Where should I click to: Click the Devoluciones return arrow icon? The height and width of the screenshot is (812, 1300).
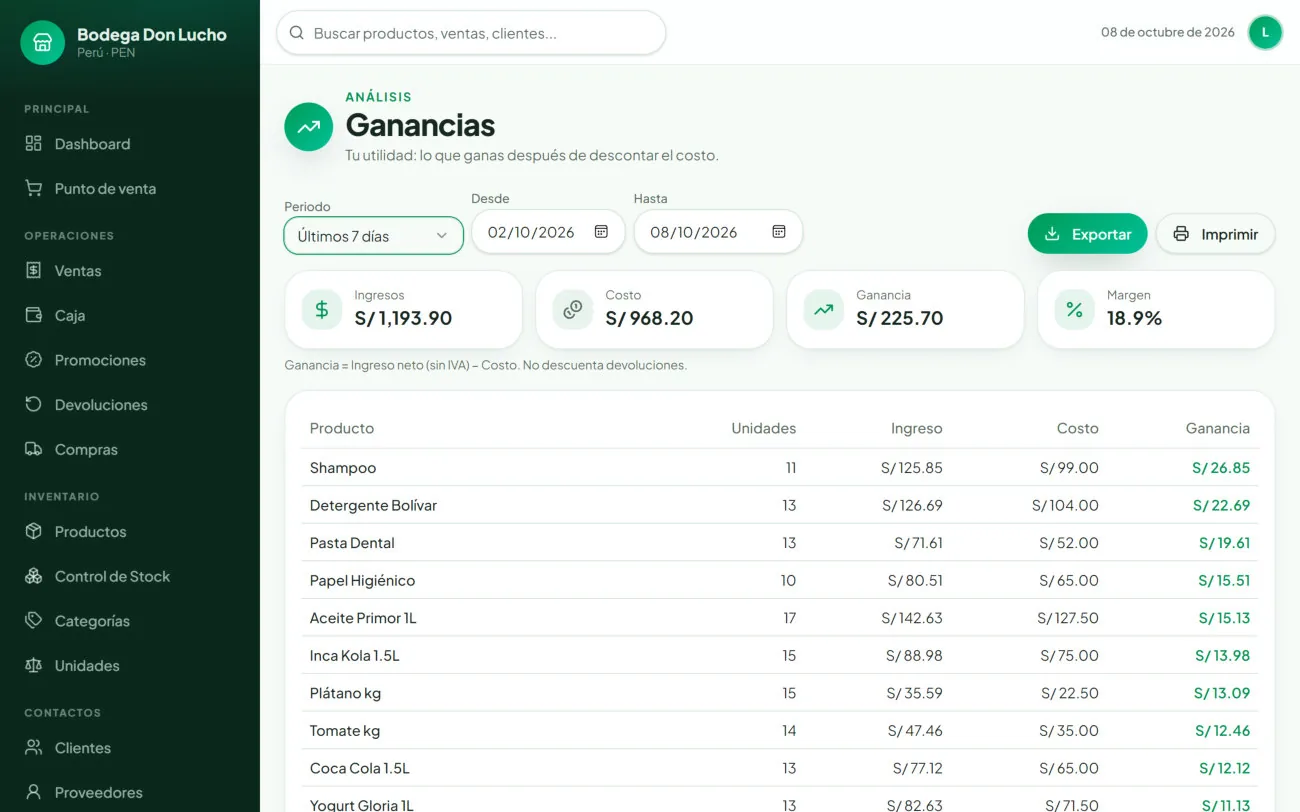(x=34, y=405)
